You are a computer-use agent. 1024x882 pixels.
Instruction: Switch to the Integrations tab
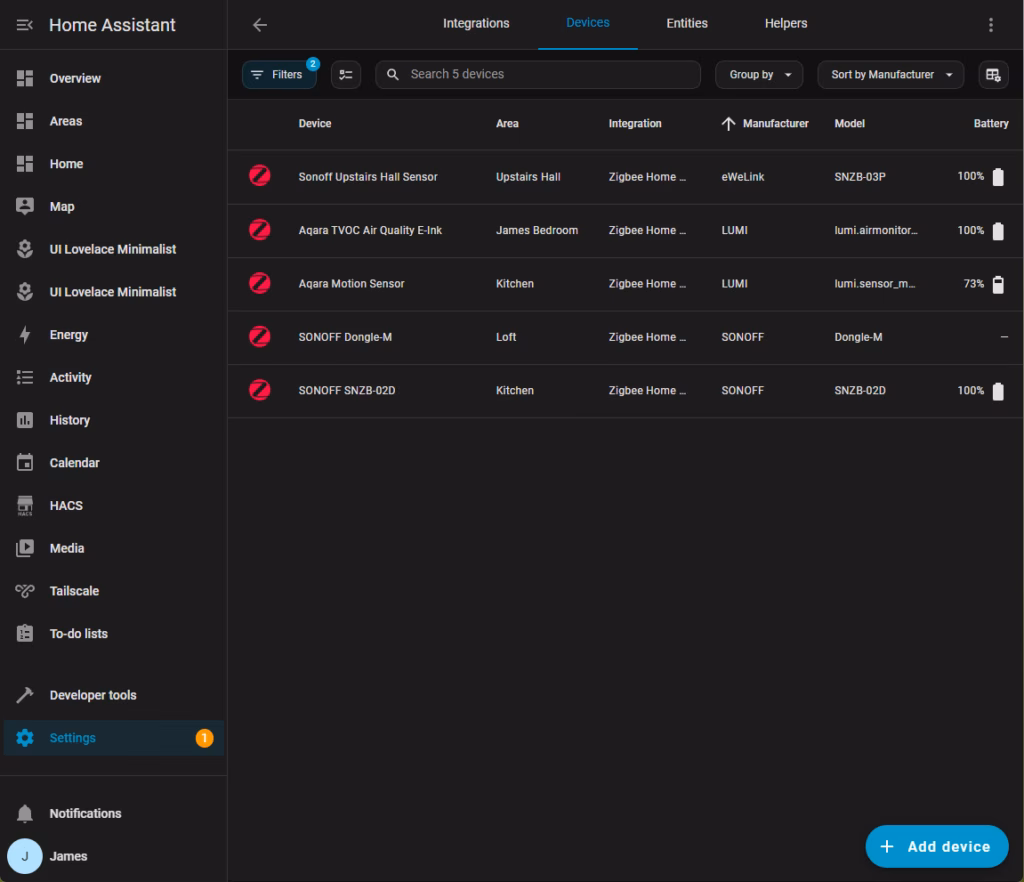[x=476, y=24]
